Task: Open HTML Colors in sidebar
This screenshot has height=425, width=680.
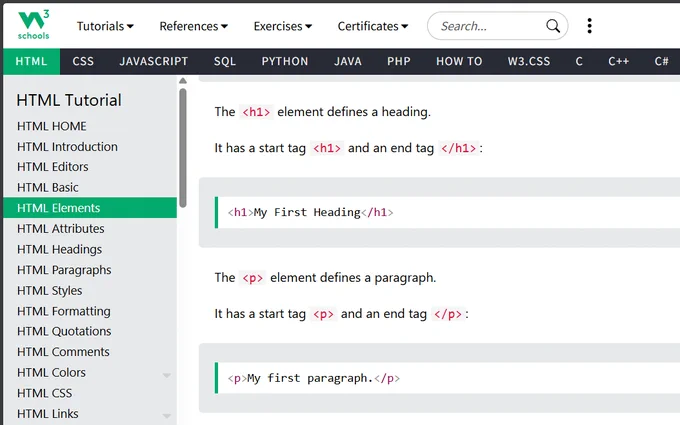Action: click(x=90, y=373)
